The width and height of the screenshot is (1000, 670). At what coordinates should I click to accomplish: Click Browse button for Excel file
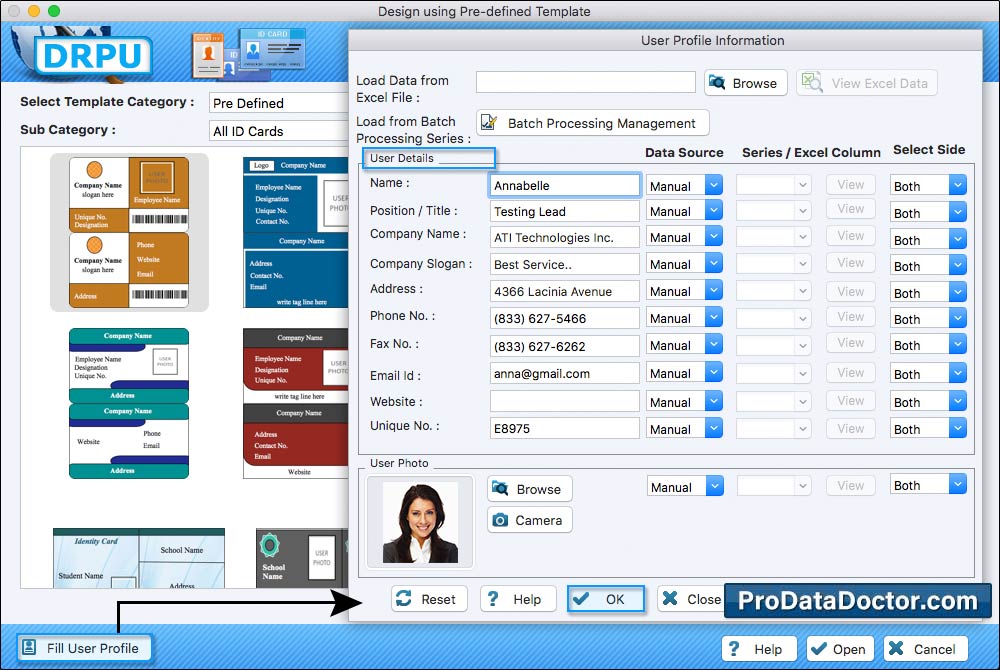[746, 83]
